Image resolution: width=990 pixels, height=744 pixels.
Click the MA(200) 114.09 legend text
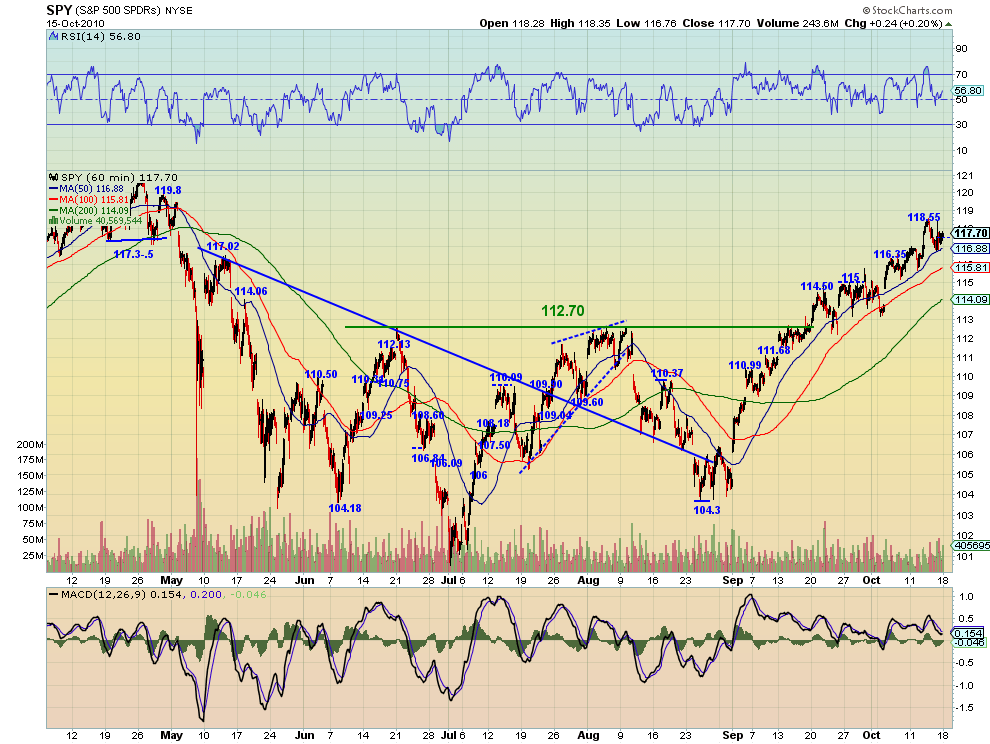(x=94, y=210)
